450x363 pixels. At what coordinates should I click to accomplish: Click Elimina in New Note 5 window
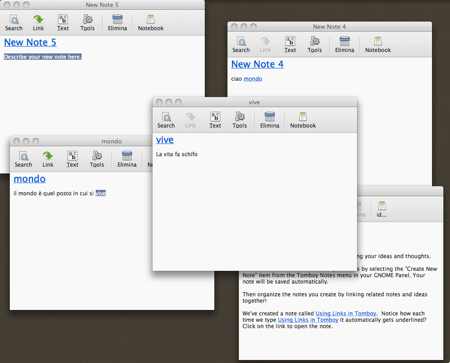117,23
